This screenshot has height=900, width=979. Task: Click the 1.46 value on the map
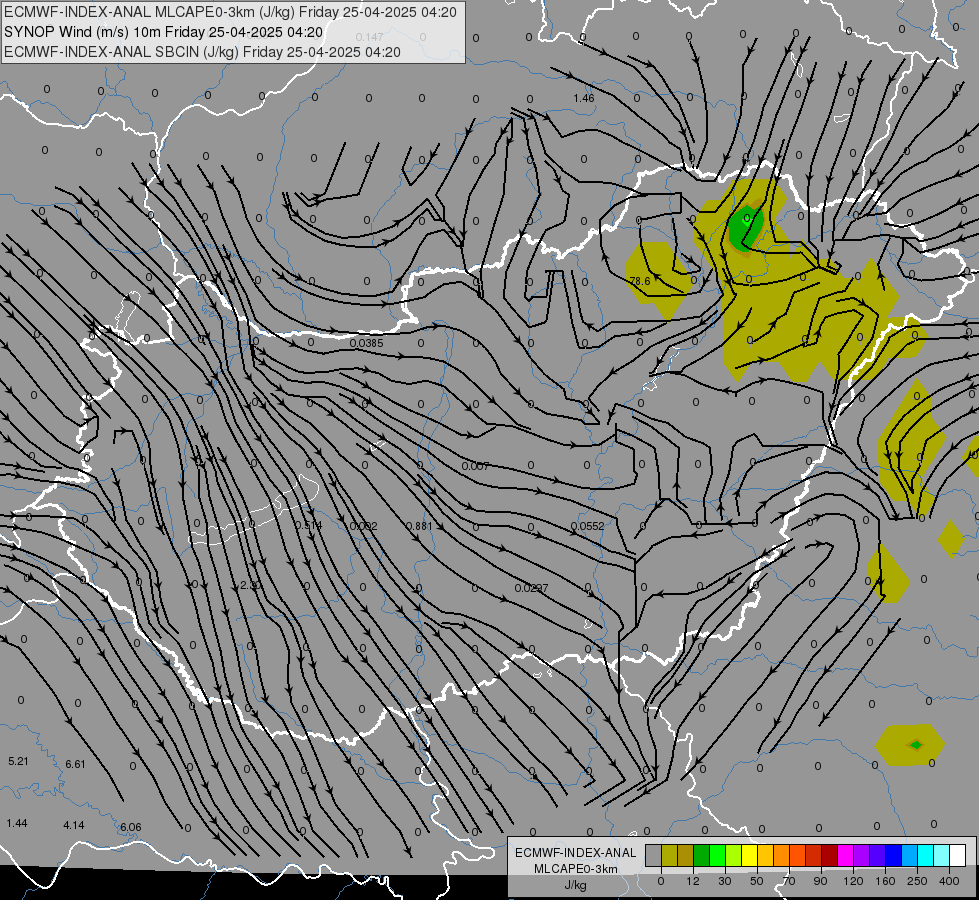click(584, 98)
